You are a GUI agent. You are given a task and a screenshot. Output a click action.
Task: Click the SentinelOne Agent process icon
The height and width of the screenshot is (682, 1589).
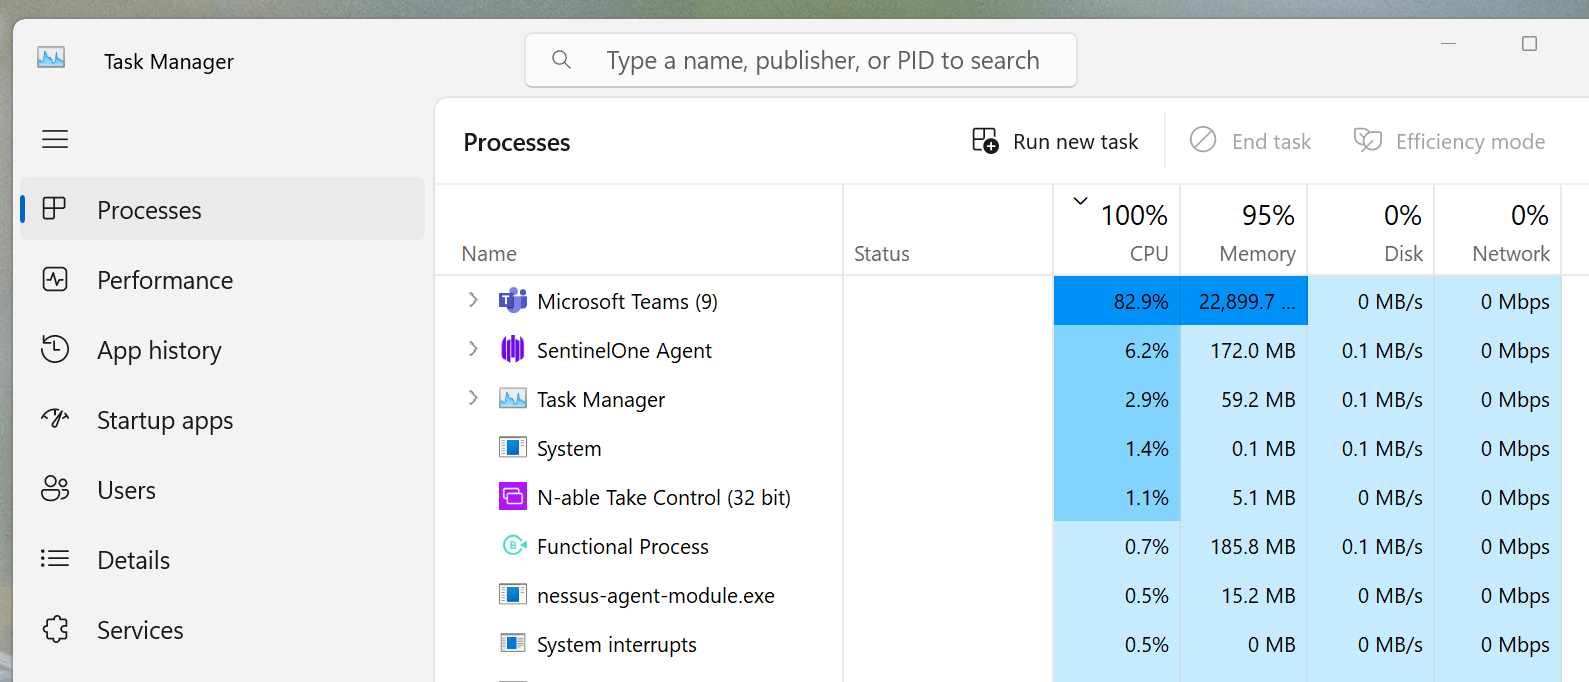click(x=513, y=349)
